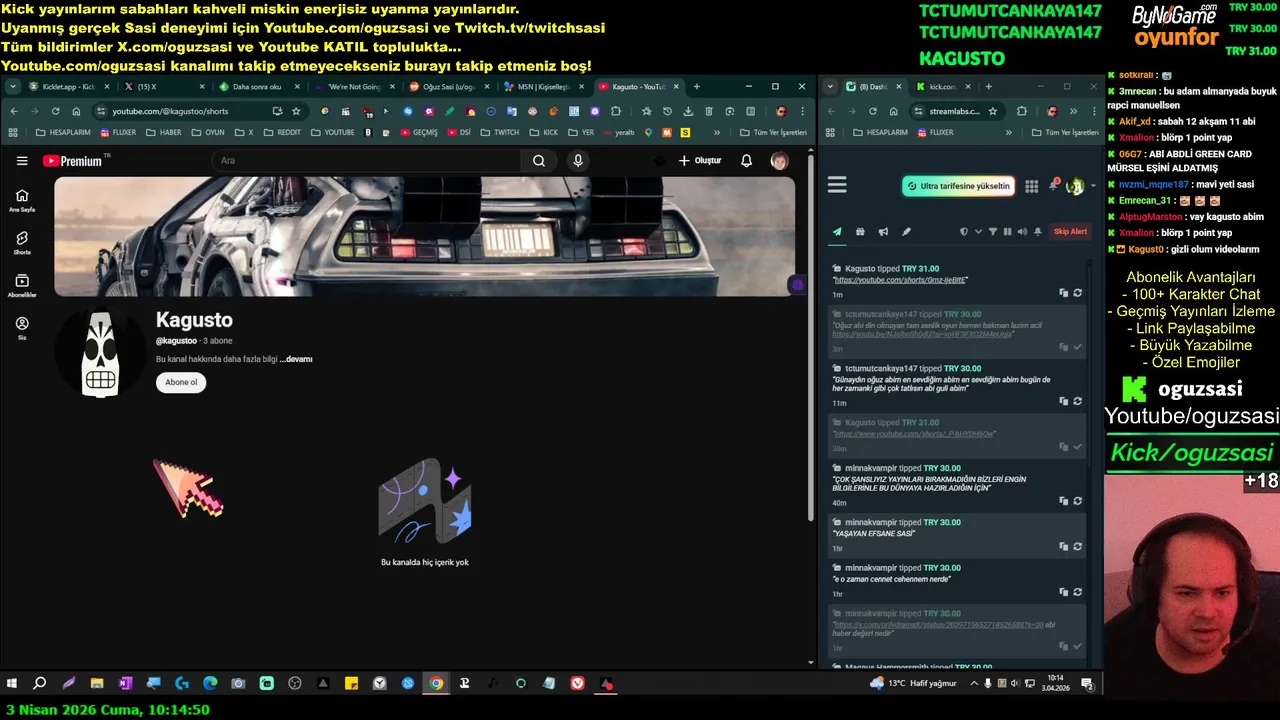Open YouTube notifications bell
This screenshot has width=1280, height=720.
point(746,161)
